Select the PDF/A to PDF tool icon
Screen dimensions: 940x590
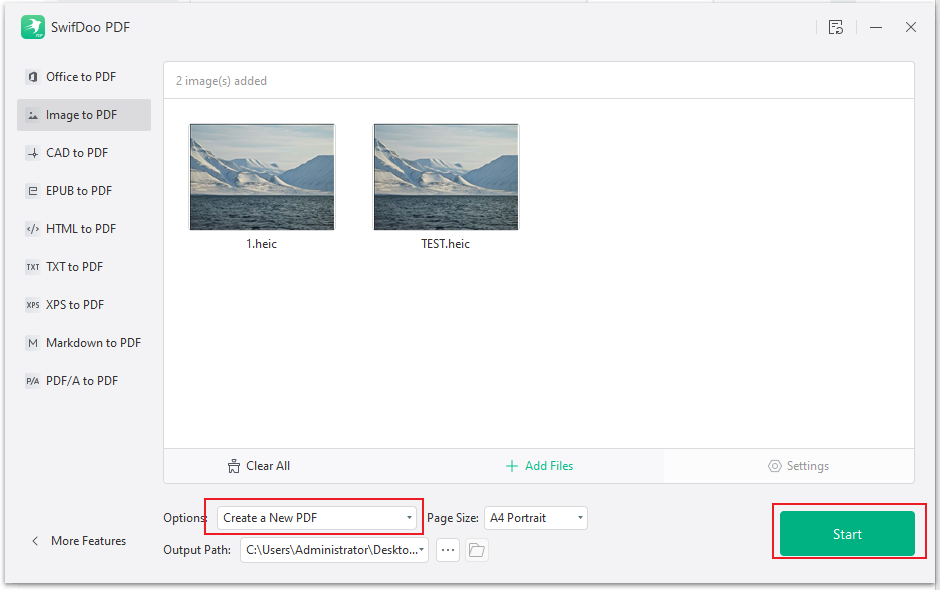31,380
